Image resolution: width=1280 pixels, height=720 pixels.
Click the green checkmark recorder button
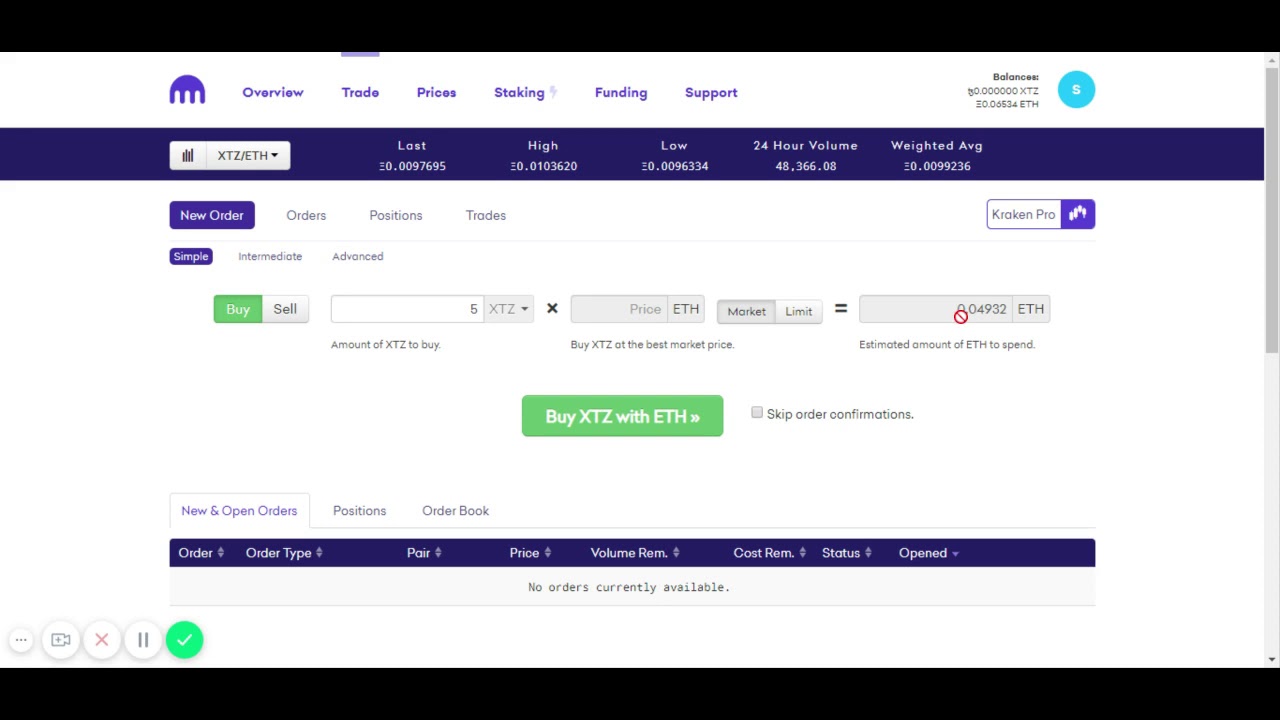coord(184,640)
